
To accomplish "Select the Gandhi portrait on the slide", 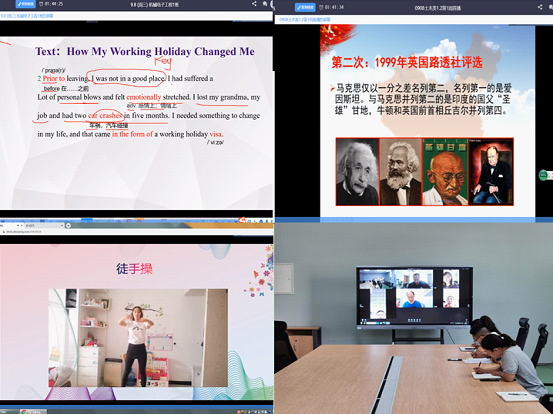I will coord(445,172).
